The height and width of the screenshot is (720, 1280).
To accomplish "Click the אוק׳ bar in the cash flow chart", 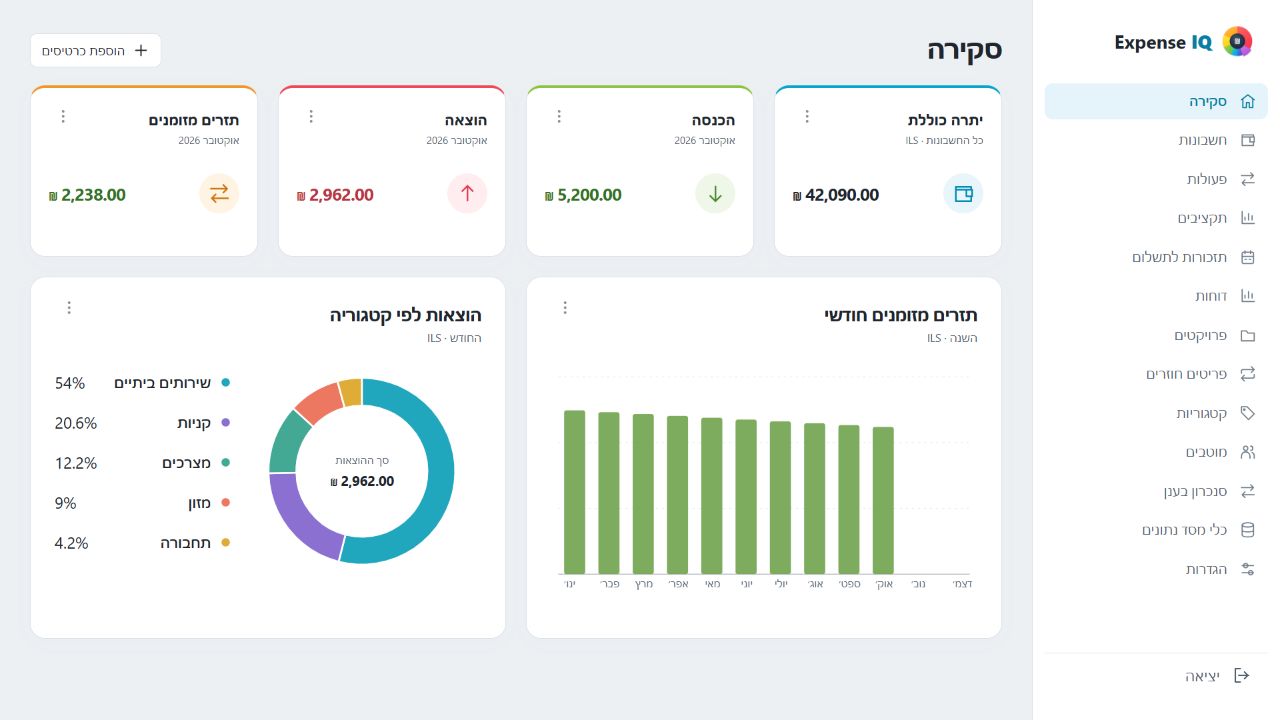I will pos(883,500).
